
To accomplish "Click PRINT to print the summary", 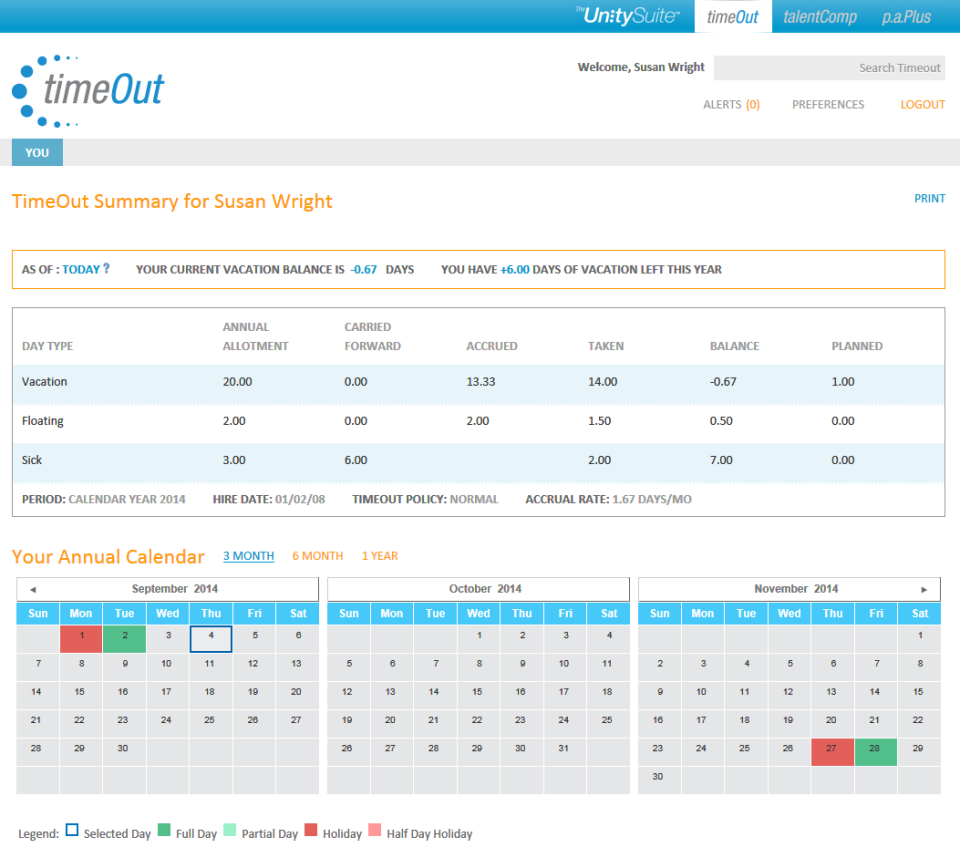I will 930,198.
